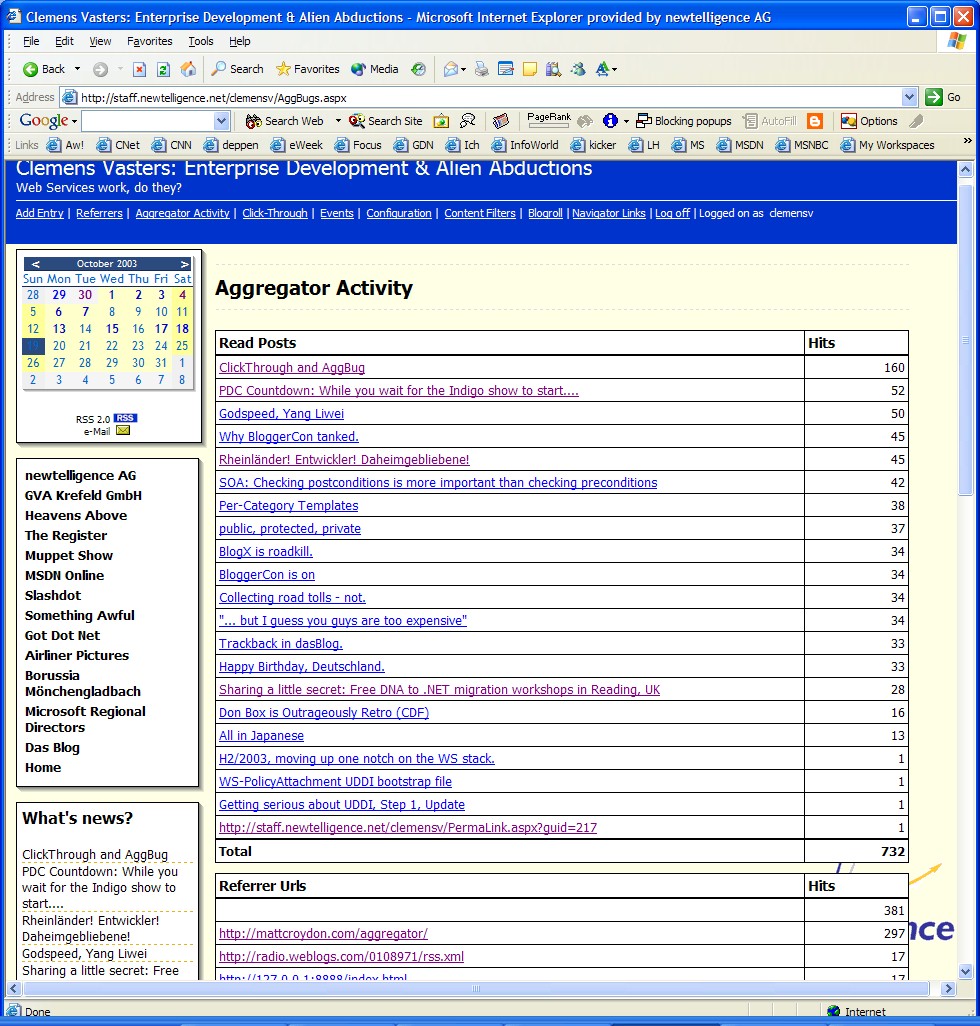Image resolution: width=980 pixels, height=1026 pixels.
Task: Go to next month in calendar
Action: [184, 264]
